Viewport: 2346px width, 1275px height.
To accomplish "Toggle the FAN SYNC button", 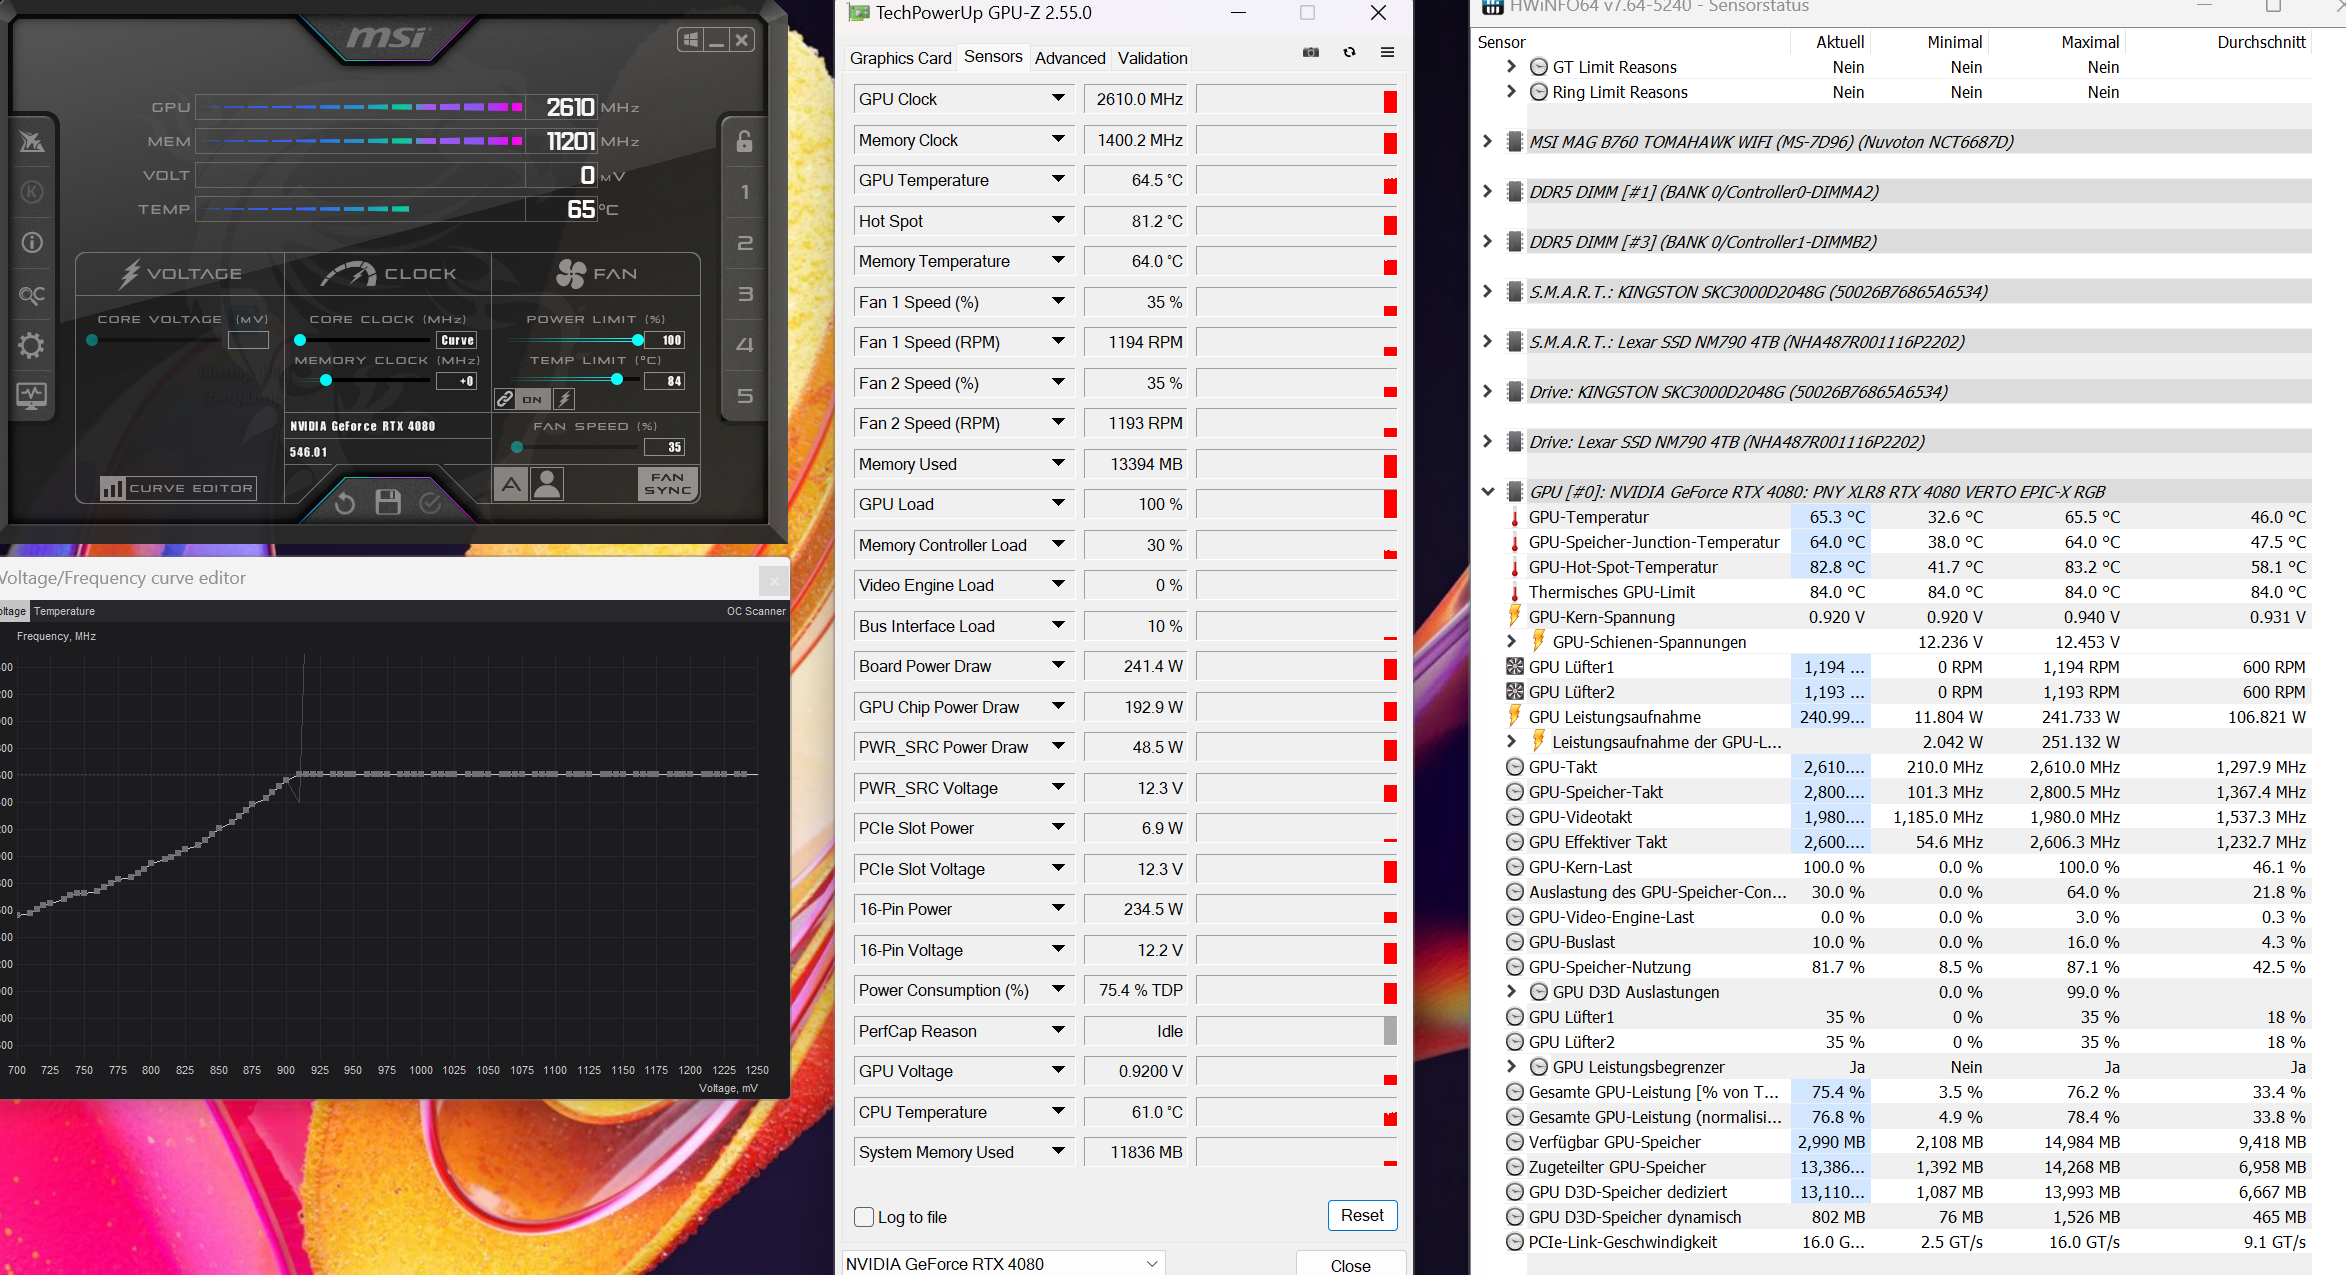I will pyautogui.click(x=667, y=484).
